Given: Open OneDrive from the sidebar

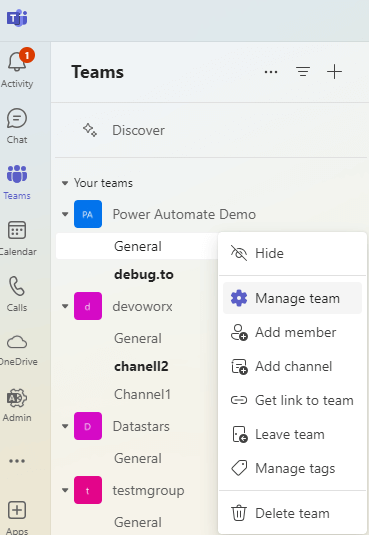Looking at the screenshot, I should point(17,350).
